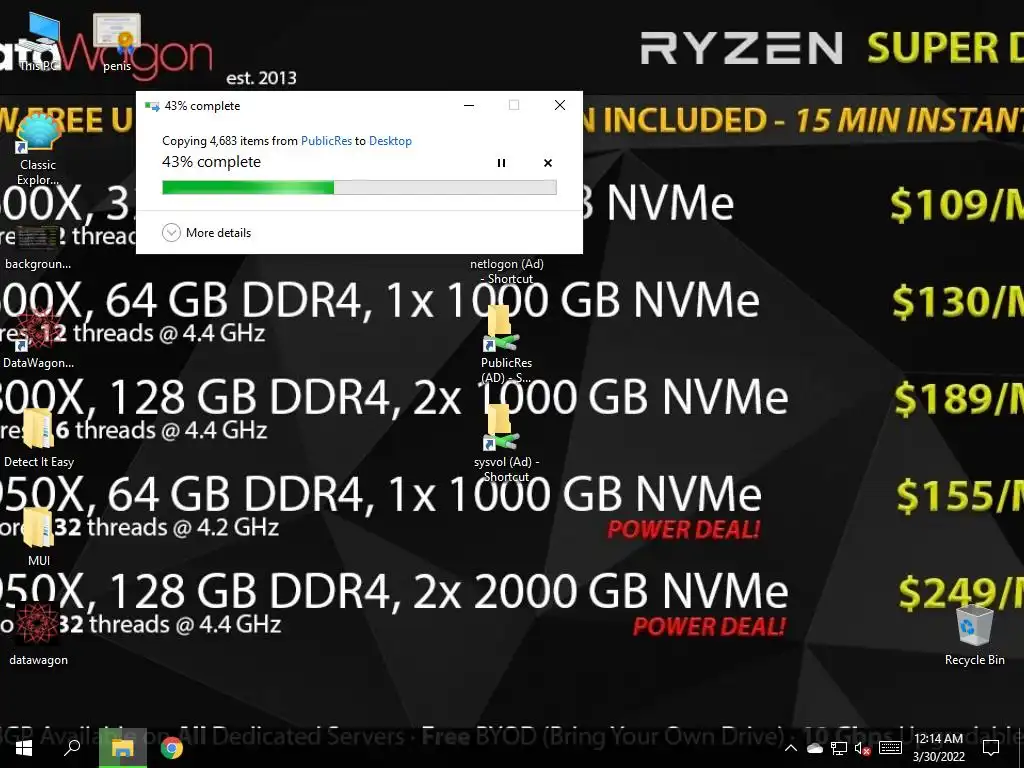
Task: Open the notification action center
Action: pyautogui.click(x=991, y=748)
